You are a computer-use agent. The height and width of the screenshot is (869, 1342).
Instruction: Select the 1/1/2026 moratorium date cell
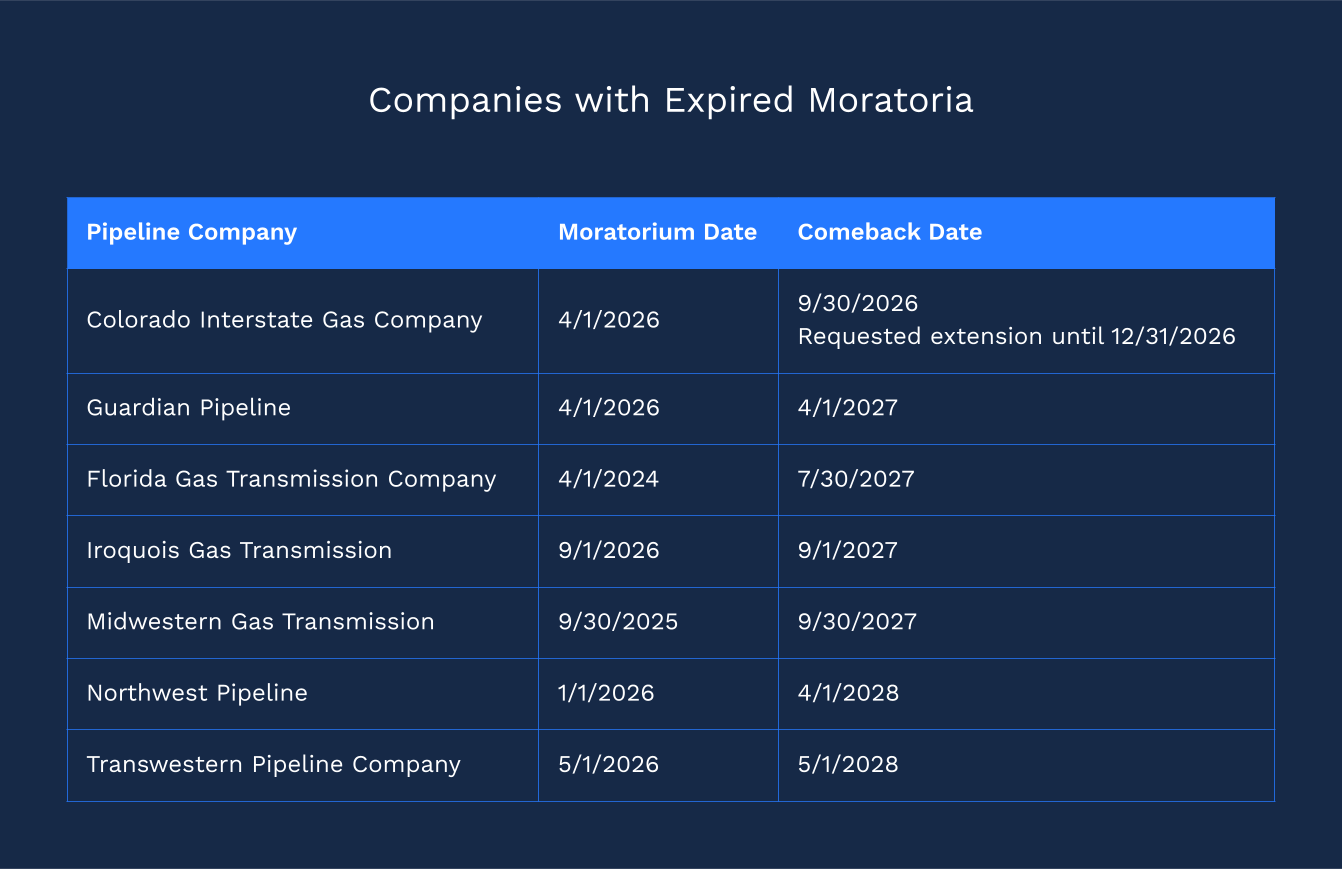coord(606,693)
